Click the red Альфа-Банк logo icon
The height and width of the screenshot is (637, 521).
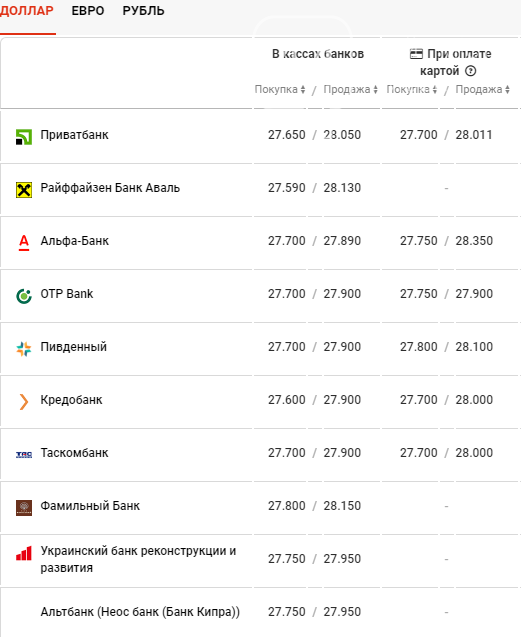24,243
